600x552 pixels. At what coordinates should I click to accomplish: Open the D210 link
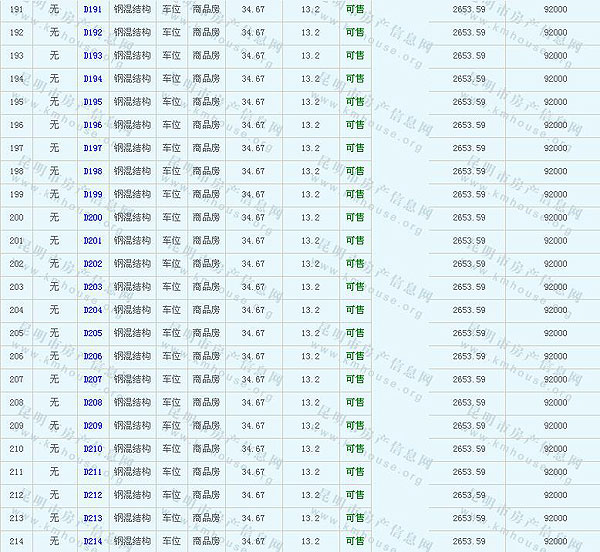(93, 449)
